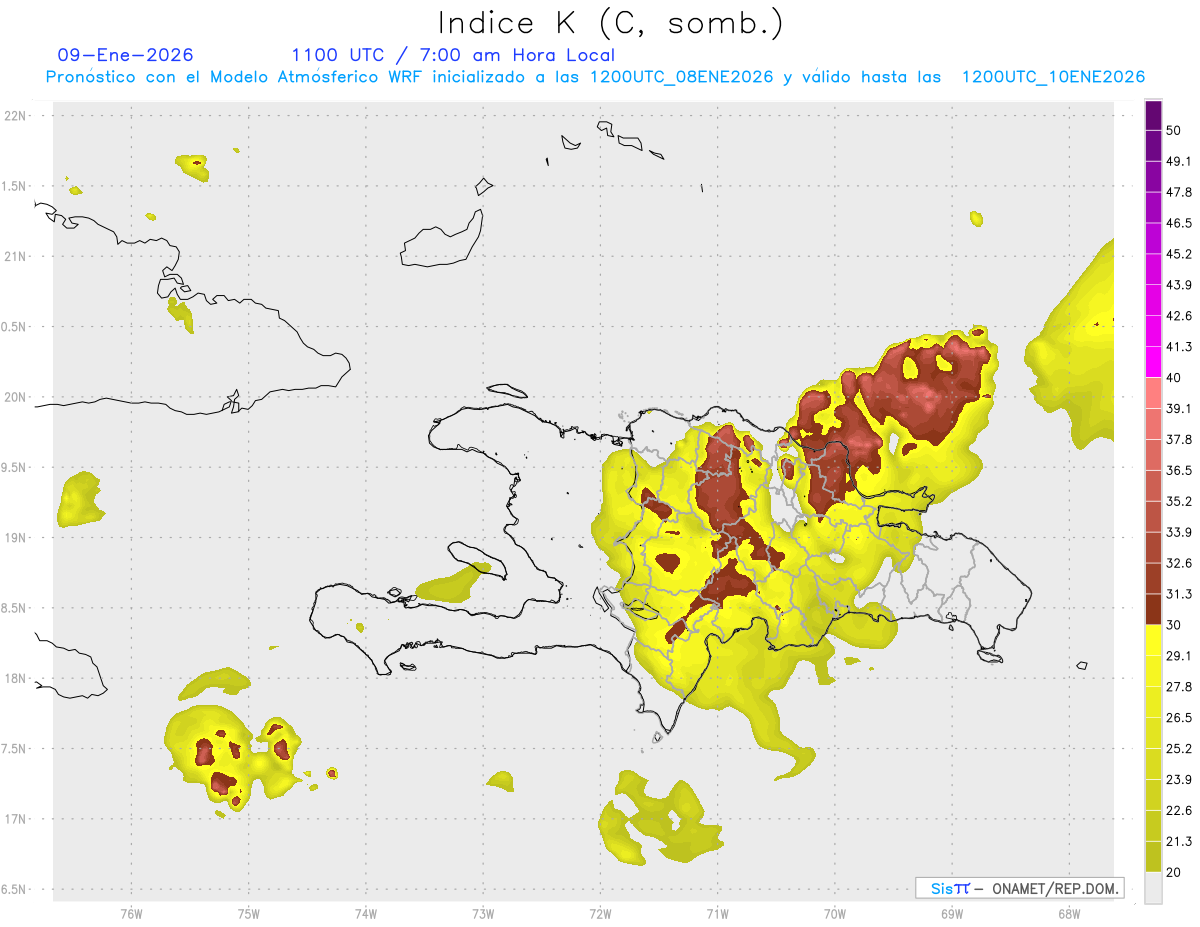Click the "45.2" value on the color scale
Screen dimensions: 1200x927
pyautogui.click(x=1179, y=254)
